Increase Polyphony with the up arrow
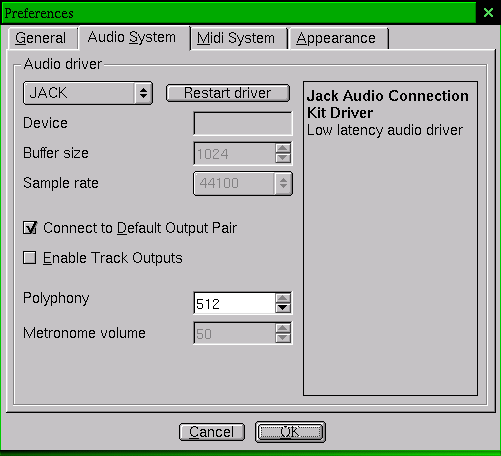The width and height of the screenshot is (501, 456). pos(283,298)
